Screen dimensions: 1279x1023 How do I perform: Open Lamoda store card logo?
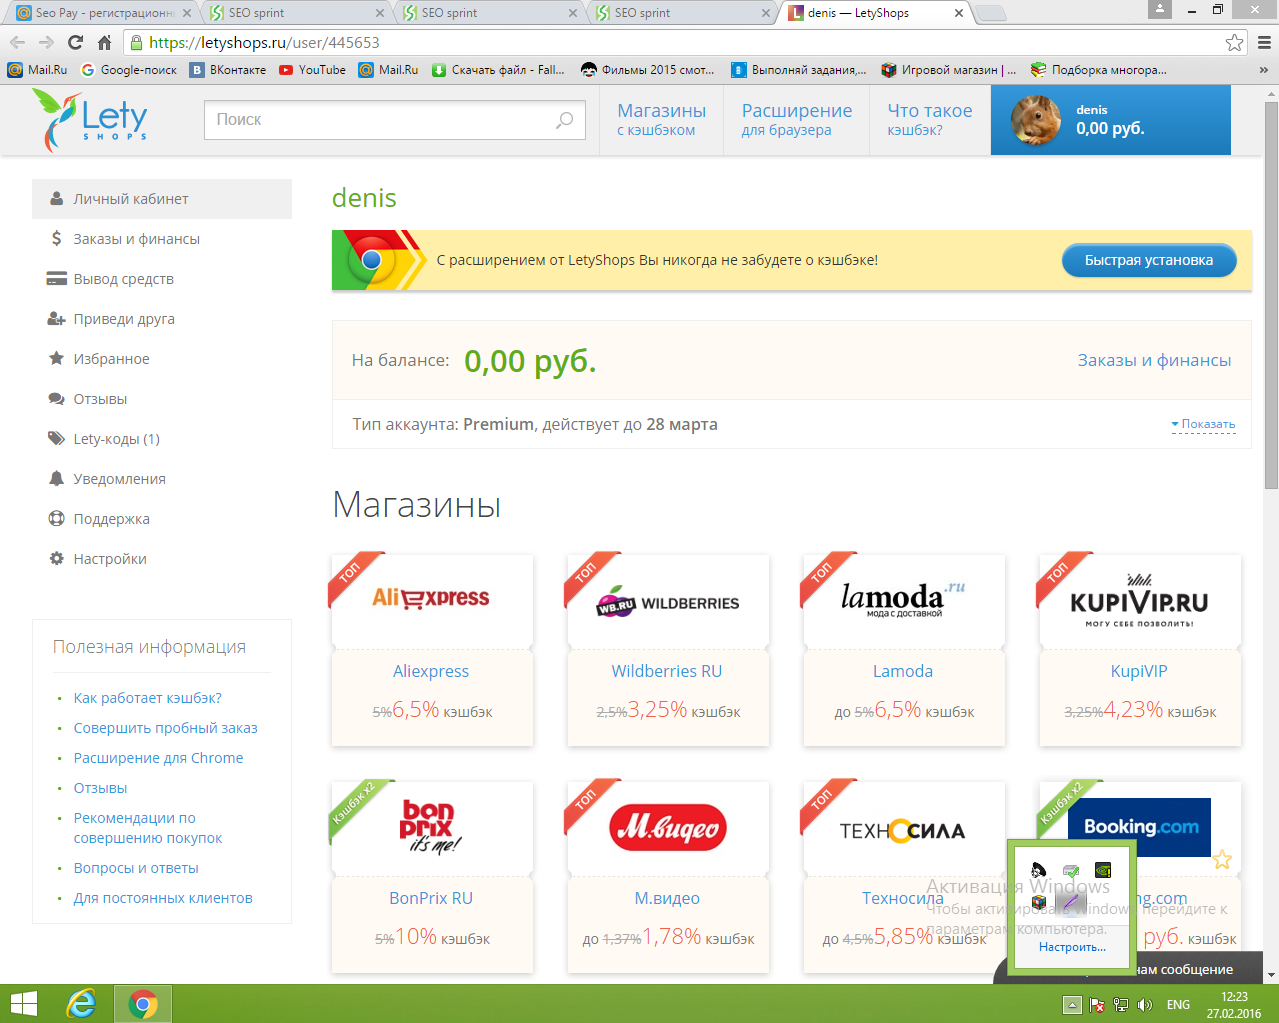point(903,598)
